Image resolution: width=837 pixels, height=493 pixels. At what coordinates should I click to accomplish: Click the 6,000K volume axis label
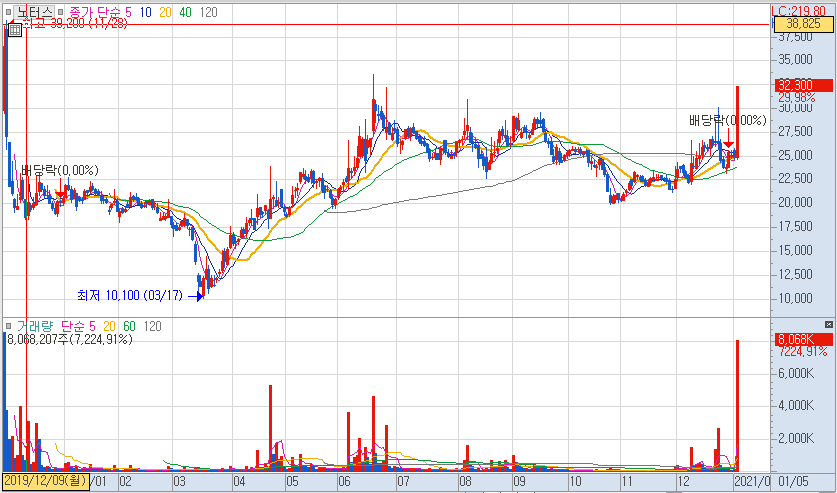coord(795,373)
